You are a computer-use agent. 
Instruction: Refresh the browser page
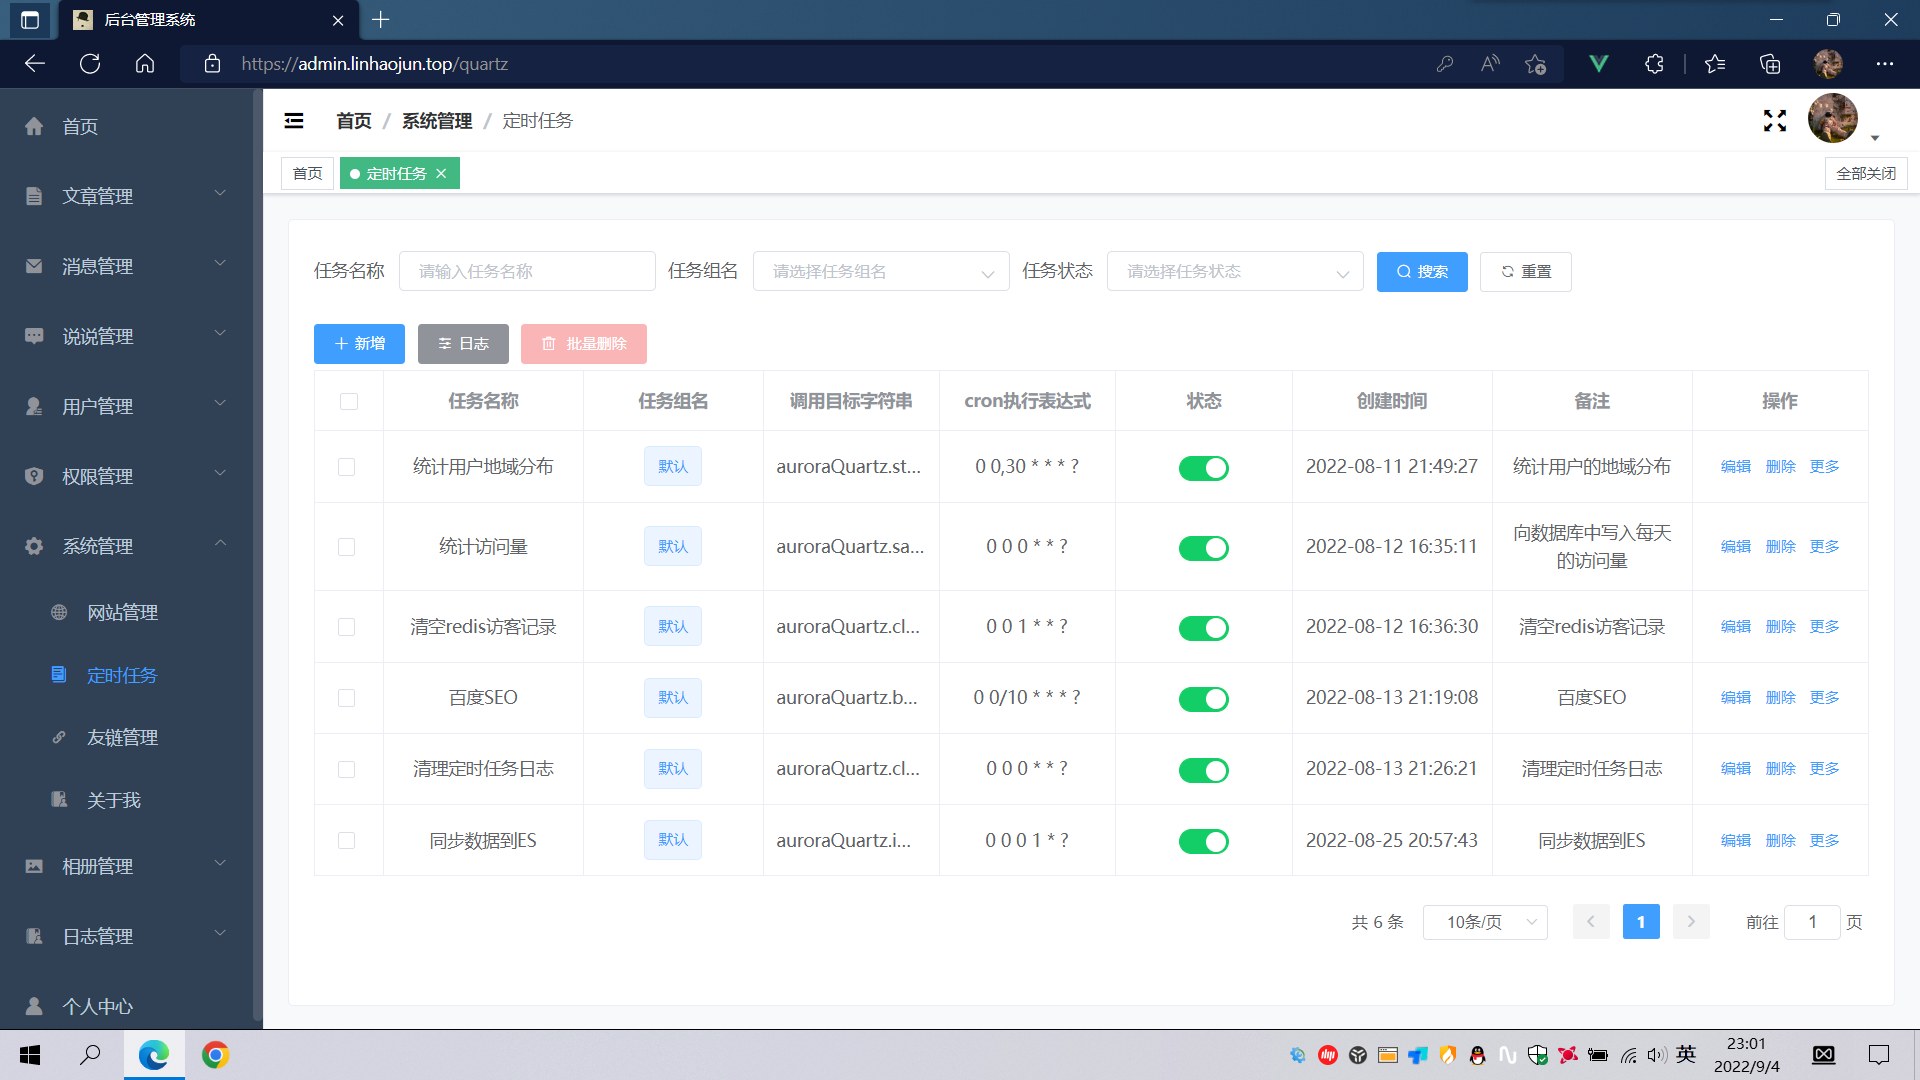90,64
